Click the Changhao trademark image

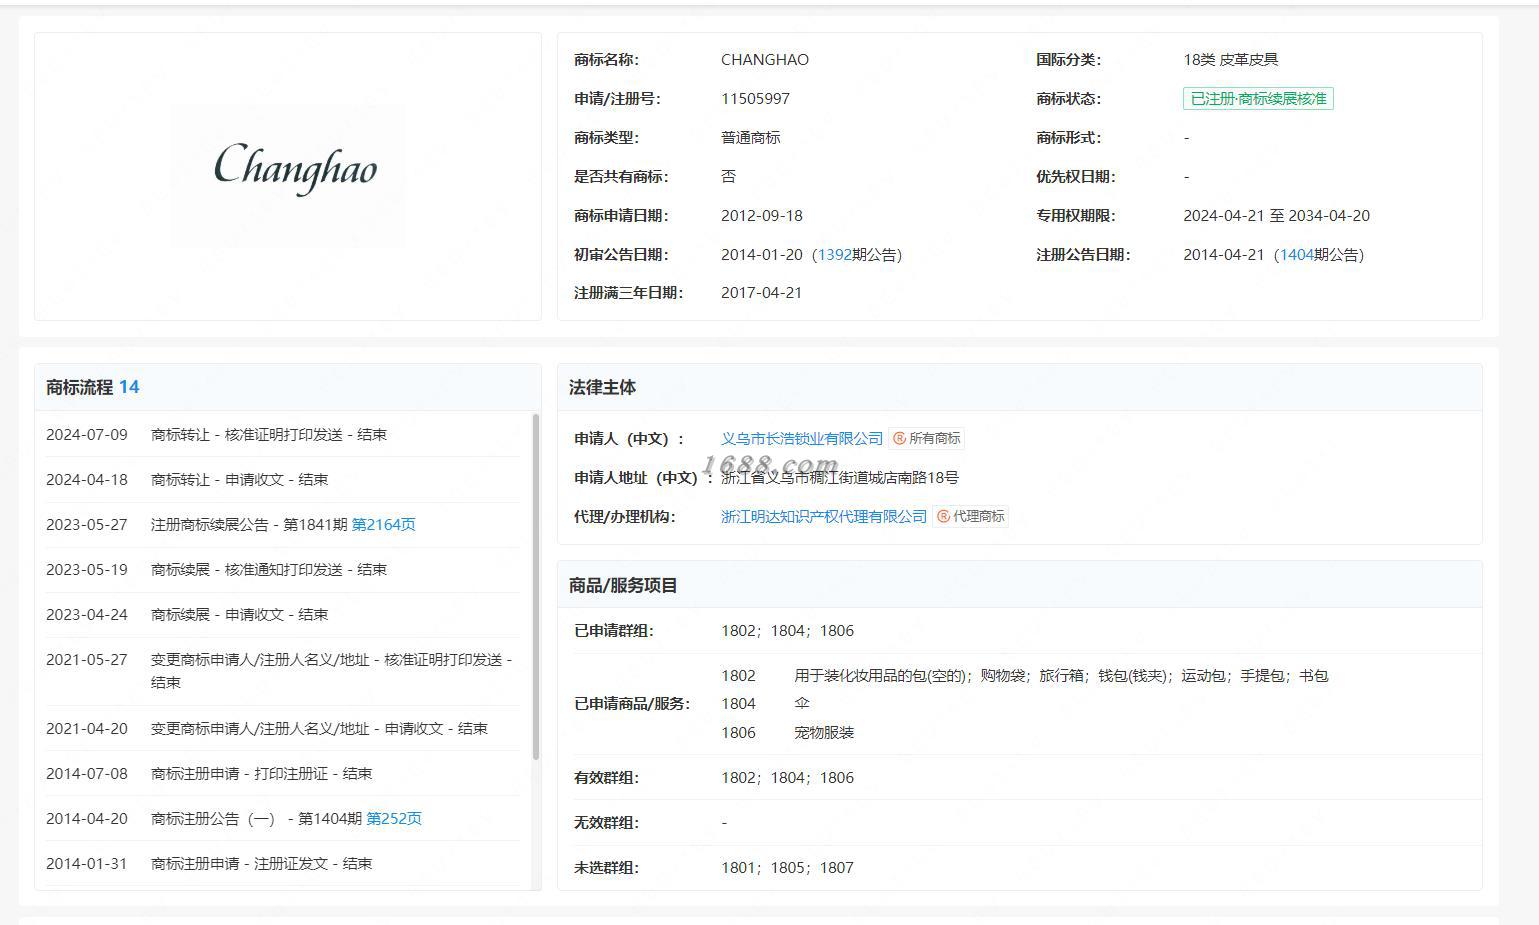click(288, 176)
